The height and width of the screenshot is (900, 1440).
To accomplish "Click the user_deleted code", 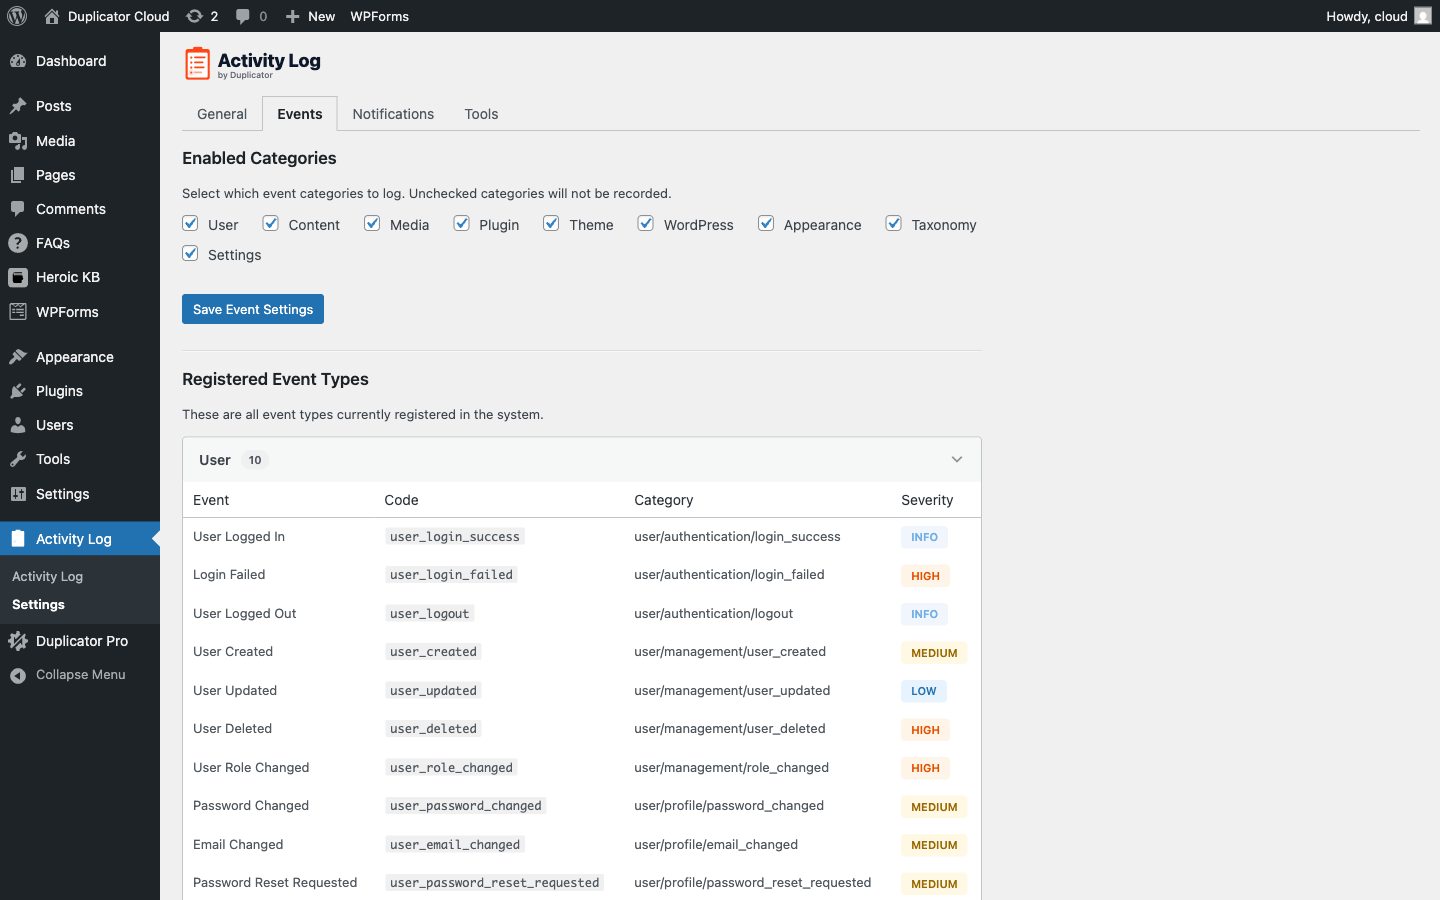I will (433, 729).
